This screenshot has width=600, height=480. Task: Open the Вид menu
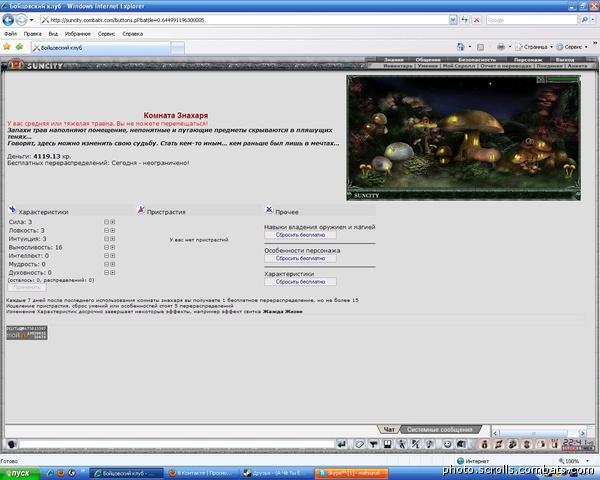pyautogui.click(x=53, y=34)
